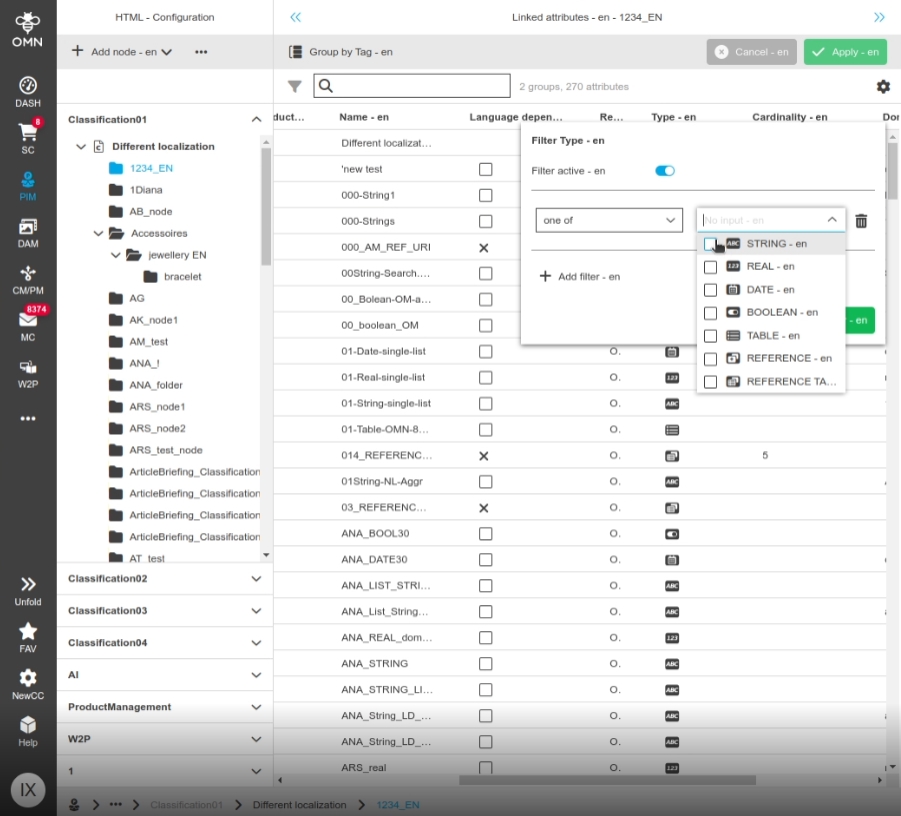Screen dimensions: 901x816
Task: Toggle the Filter active switch
Action: point(665,171)
